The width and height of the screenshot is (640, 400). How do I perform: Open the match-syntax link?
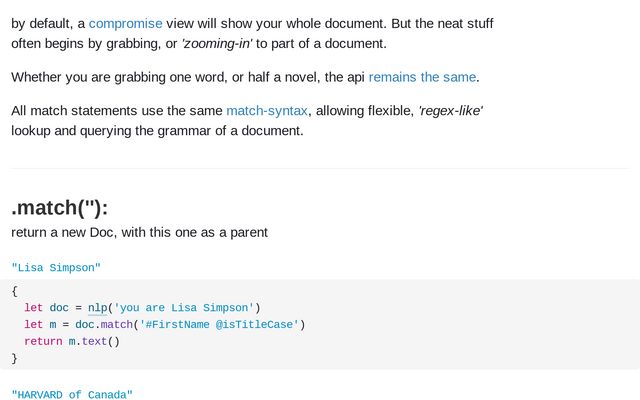[267, 111]
